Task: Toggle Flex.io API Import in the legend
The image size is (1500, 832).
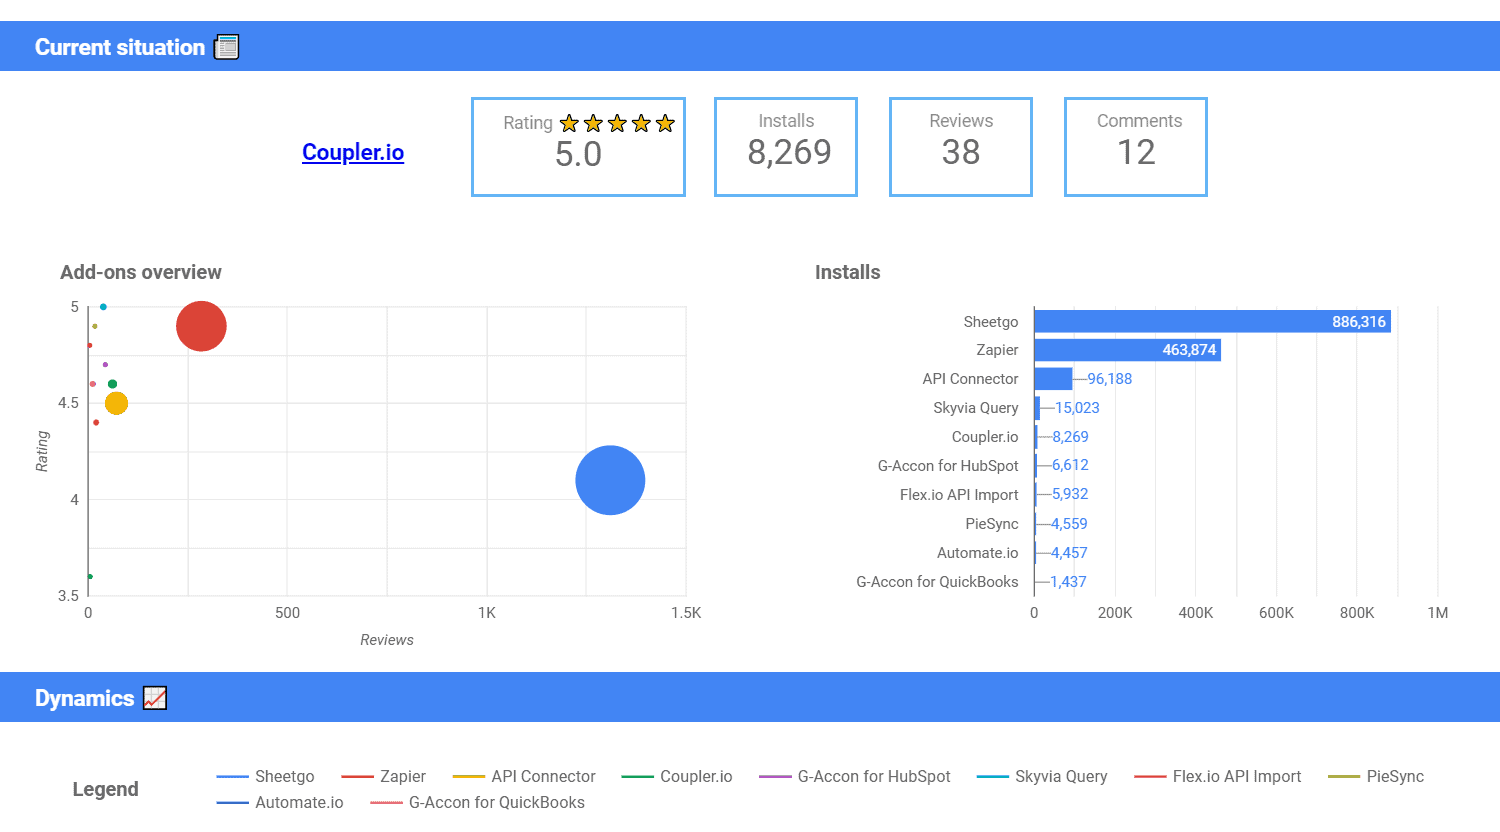Action: [1218, 776]
